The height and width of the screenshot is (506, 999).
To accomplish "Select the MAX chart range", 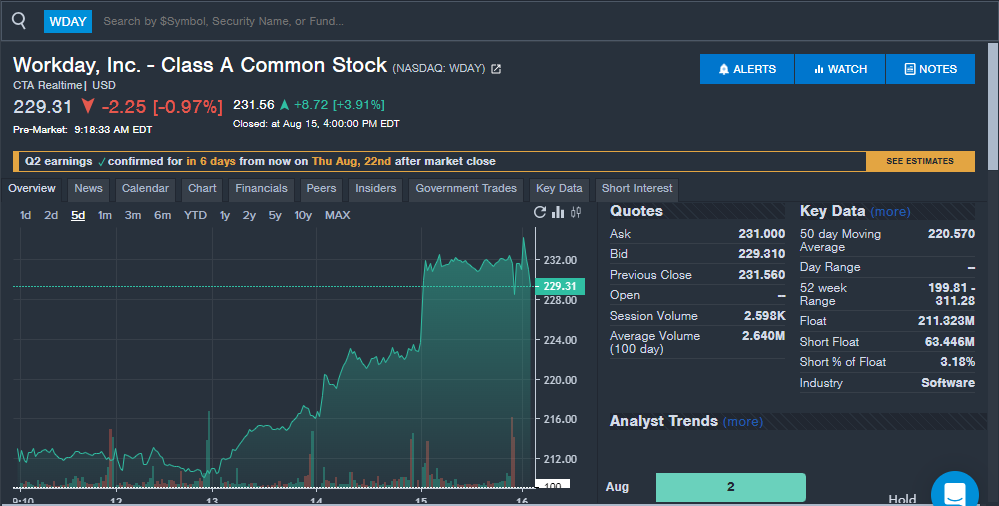I will [x=337, y=215].
